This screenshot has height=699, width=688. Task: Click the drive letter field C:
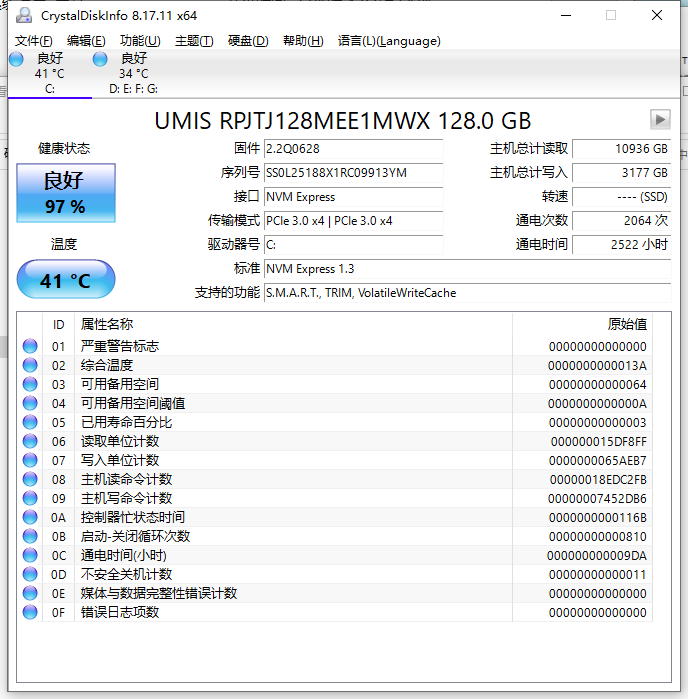[x=354, y=245]
